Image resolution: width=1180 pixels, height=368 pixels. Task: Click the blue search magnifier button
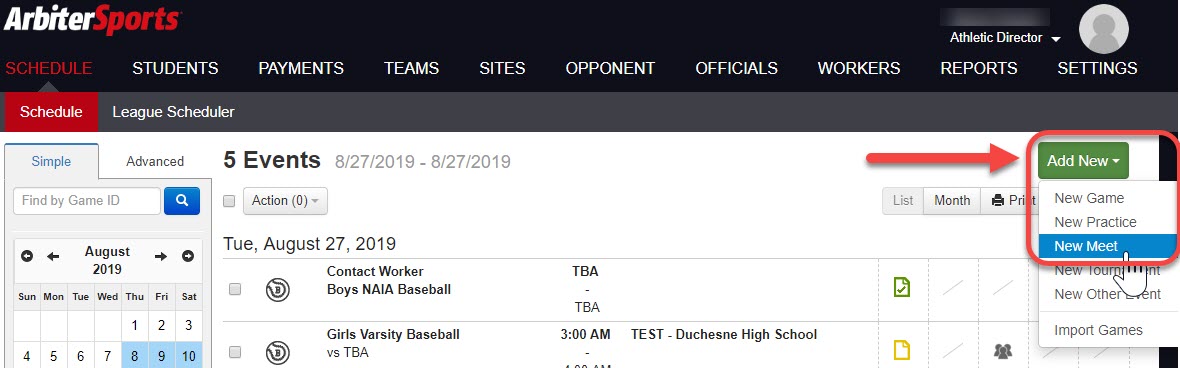(x=181, y=201)
